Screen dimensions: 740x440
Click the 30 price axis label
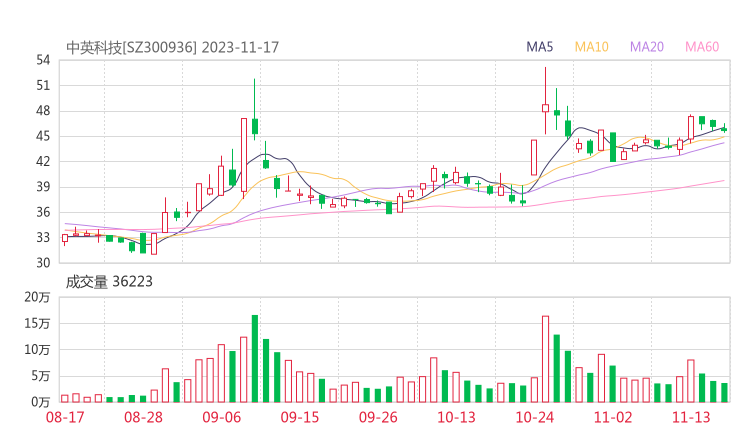(43, 263)
